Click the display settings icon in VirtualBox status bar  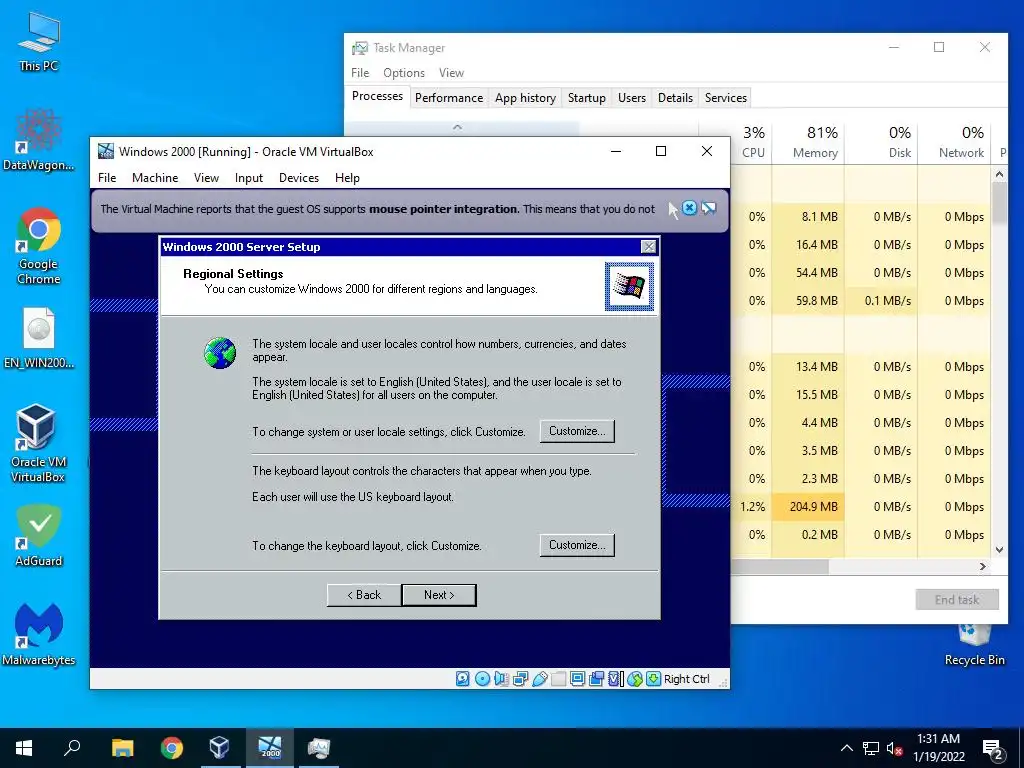pyautogui.click(x=577, y=679)
